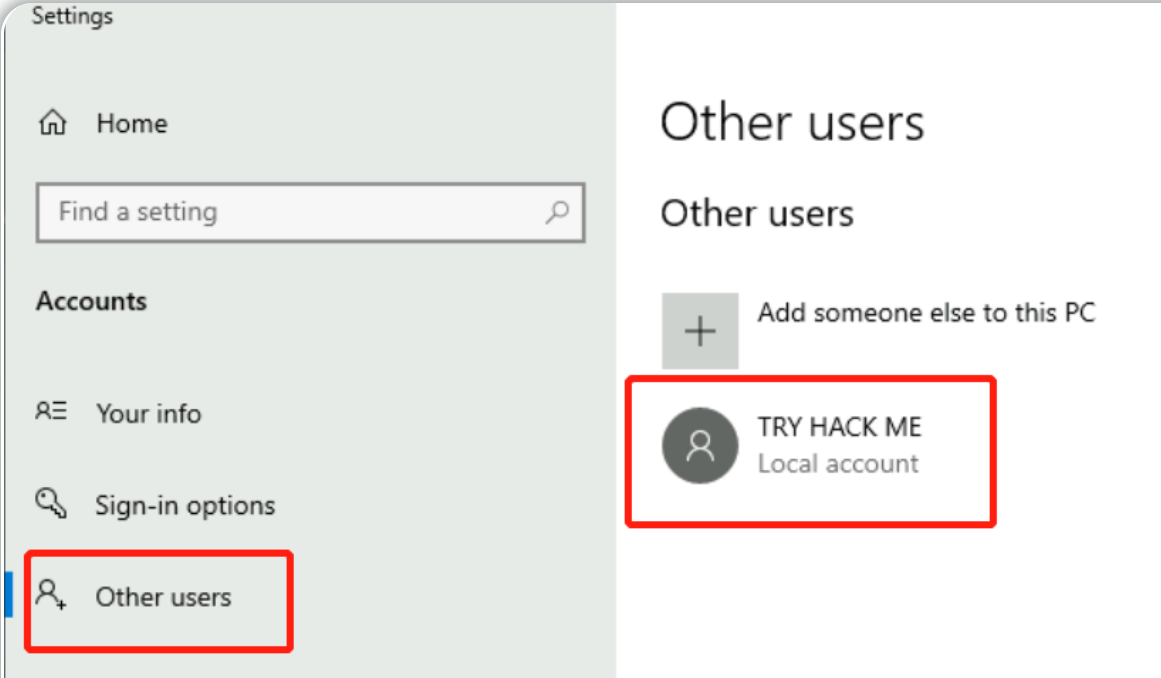Click the blue selection indicator bar
Screen dimensions: 1161x678
8,594
